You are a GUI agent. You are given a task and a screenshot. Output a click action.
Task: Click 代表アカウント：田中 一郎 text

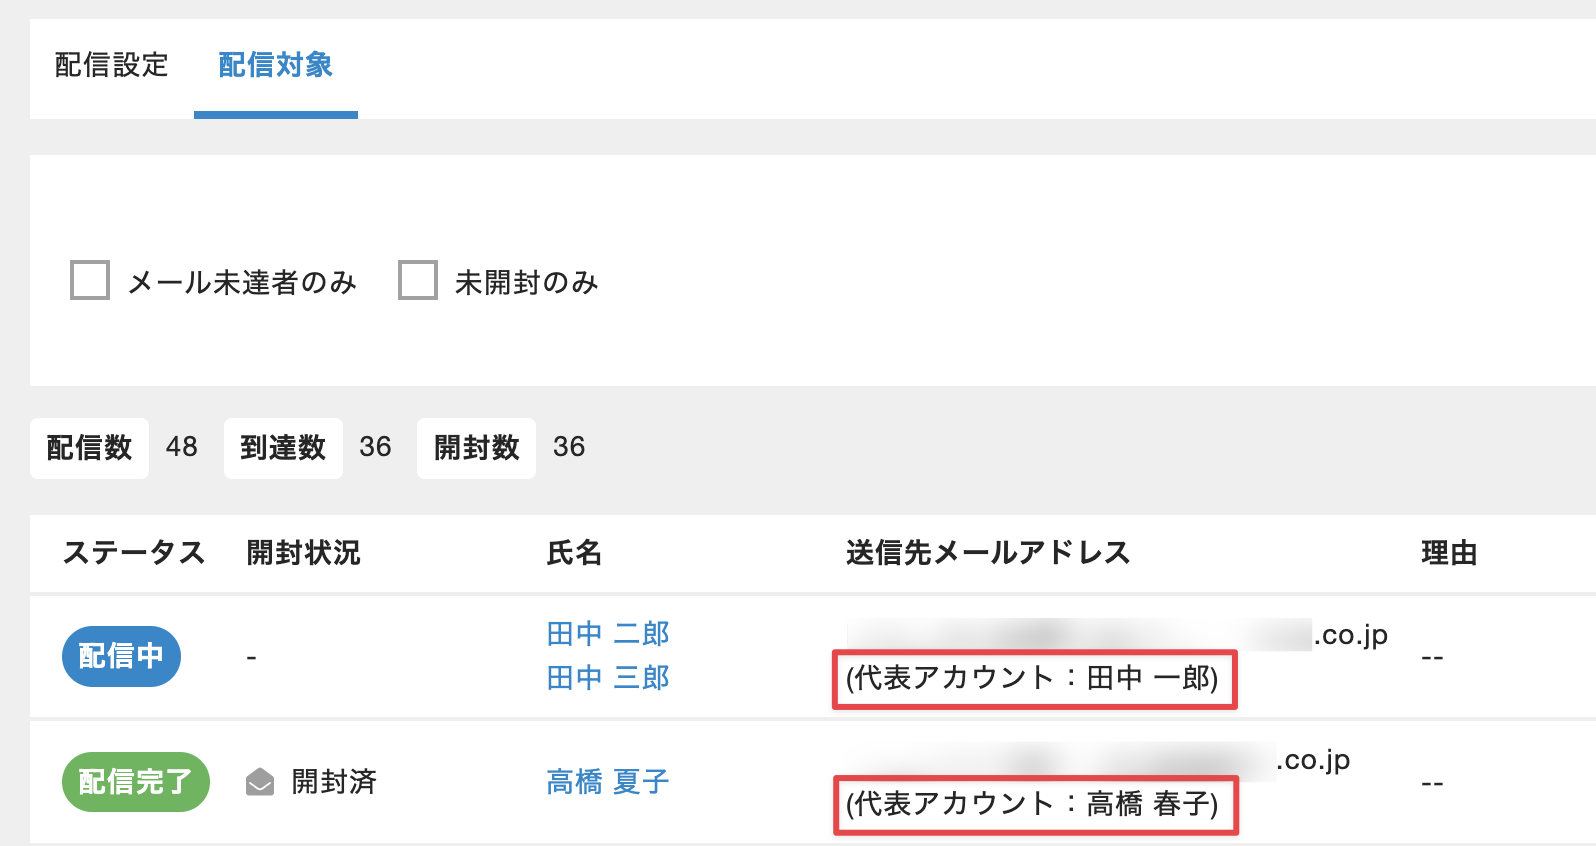click(x=1033, y=679)
